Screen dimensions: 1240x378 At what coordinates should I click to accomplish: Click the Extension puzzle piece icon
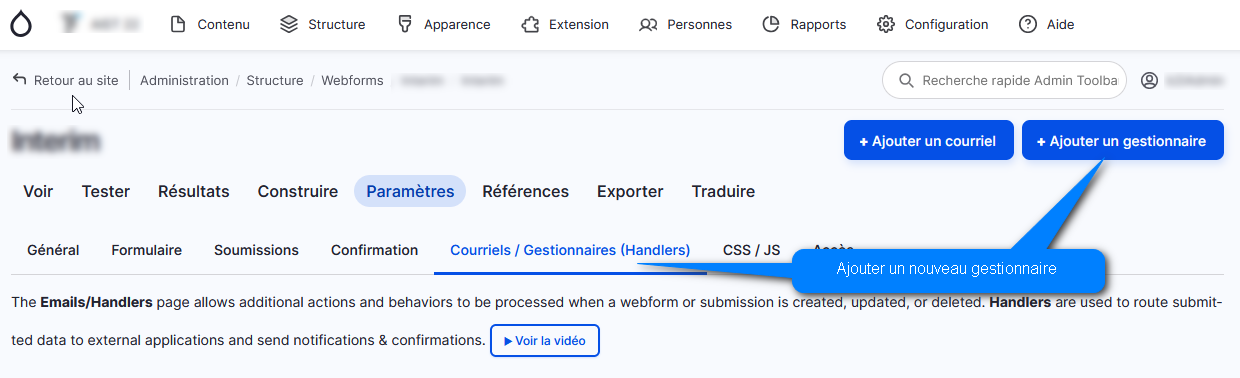pyautogui.click(x=530, y=24)
